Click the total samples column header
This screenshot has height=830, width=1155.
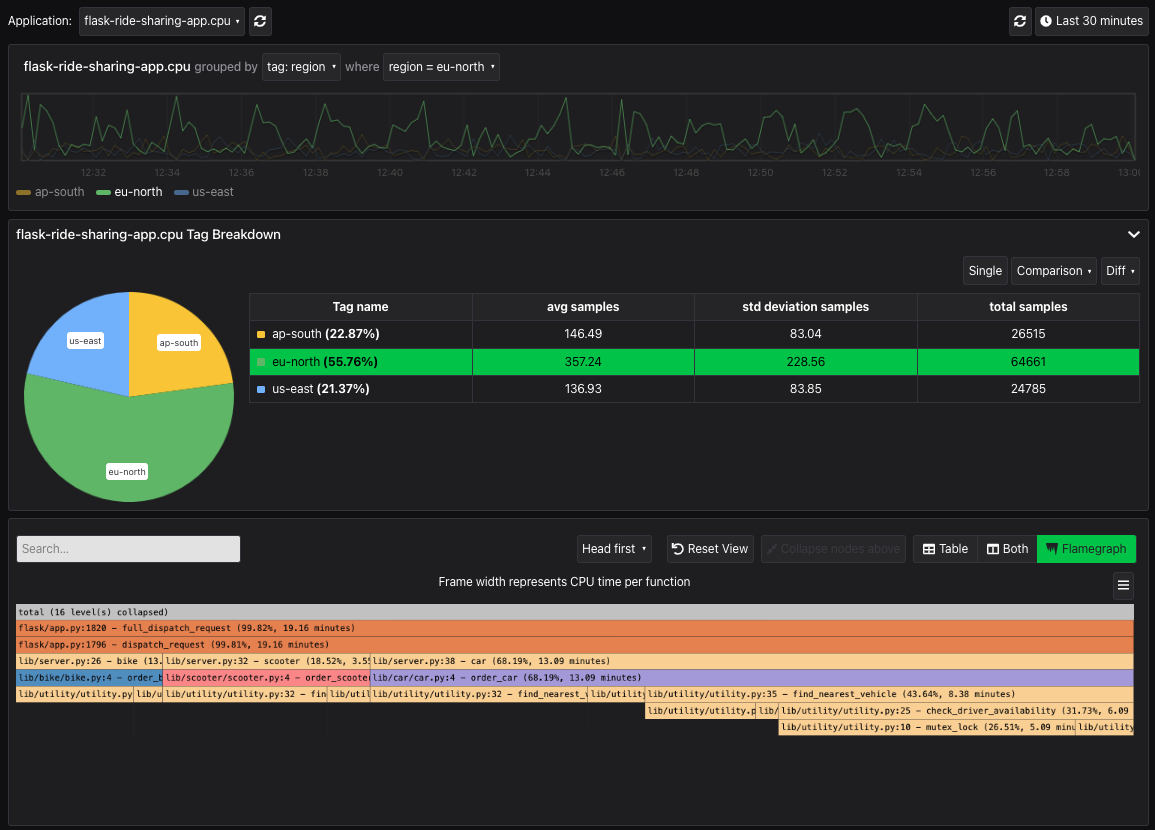[1028, 306]
